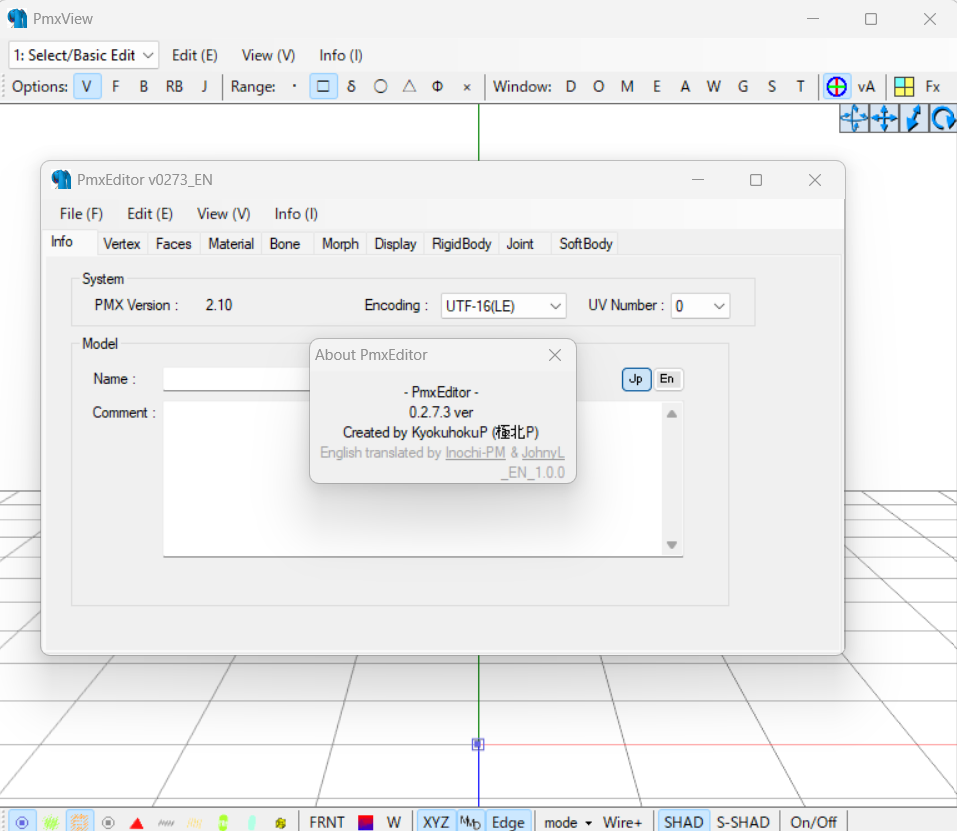Toggle S-SHAD self shadow mode
The image size is (957, 831).
743,822
